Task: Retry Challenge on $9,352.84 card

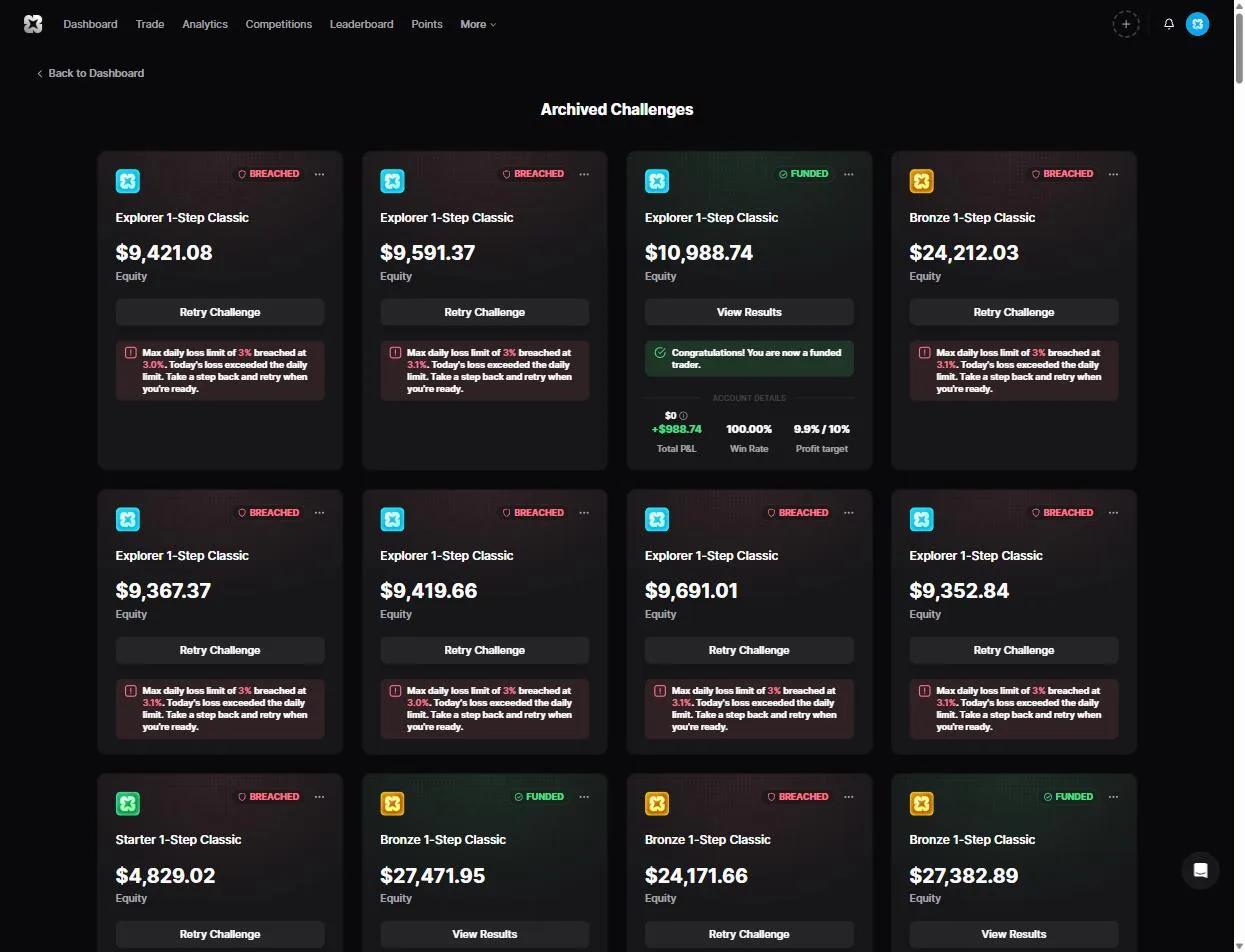Action: click(x=1014, y=650)
